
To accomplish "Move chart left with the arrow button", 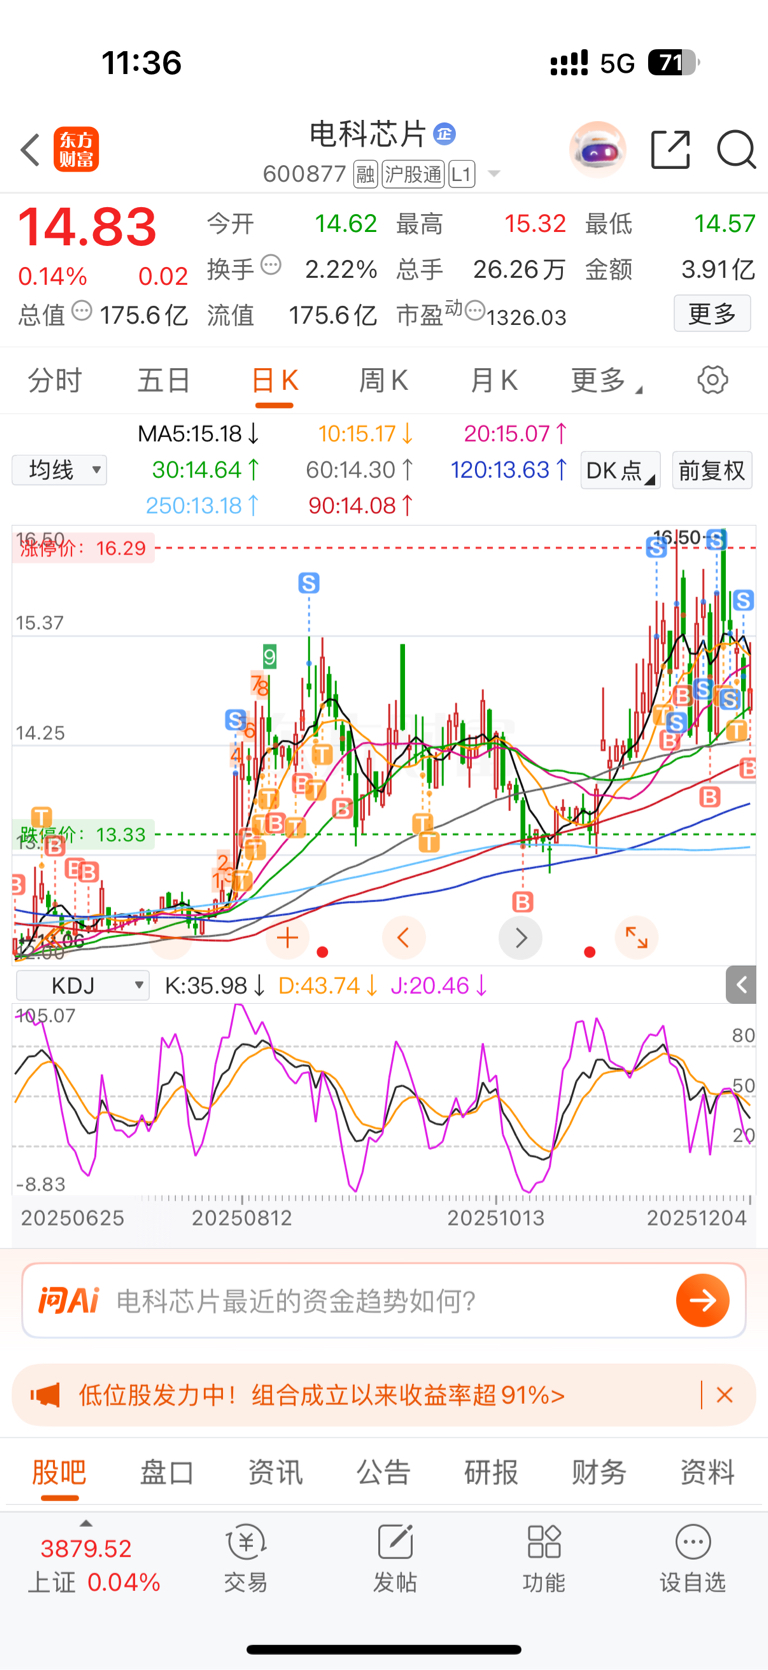I will (x=404, y=938).
